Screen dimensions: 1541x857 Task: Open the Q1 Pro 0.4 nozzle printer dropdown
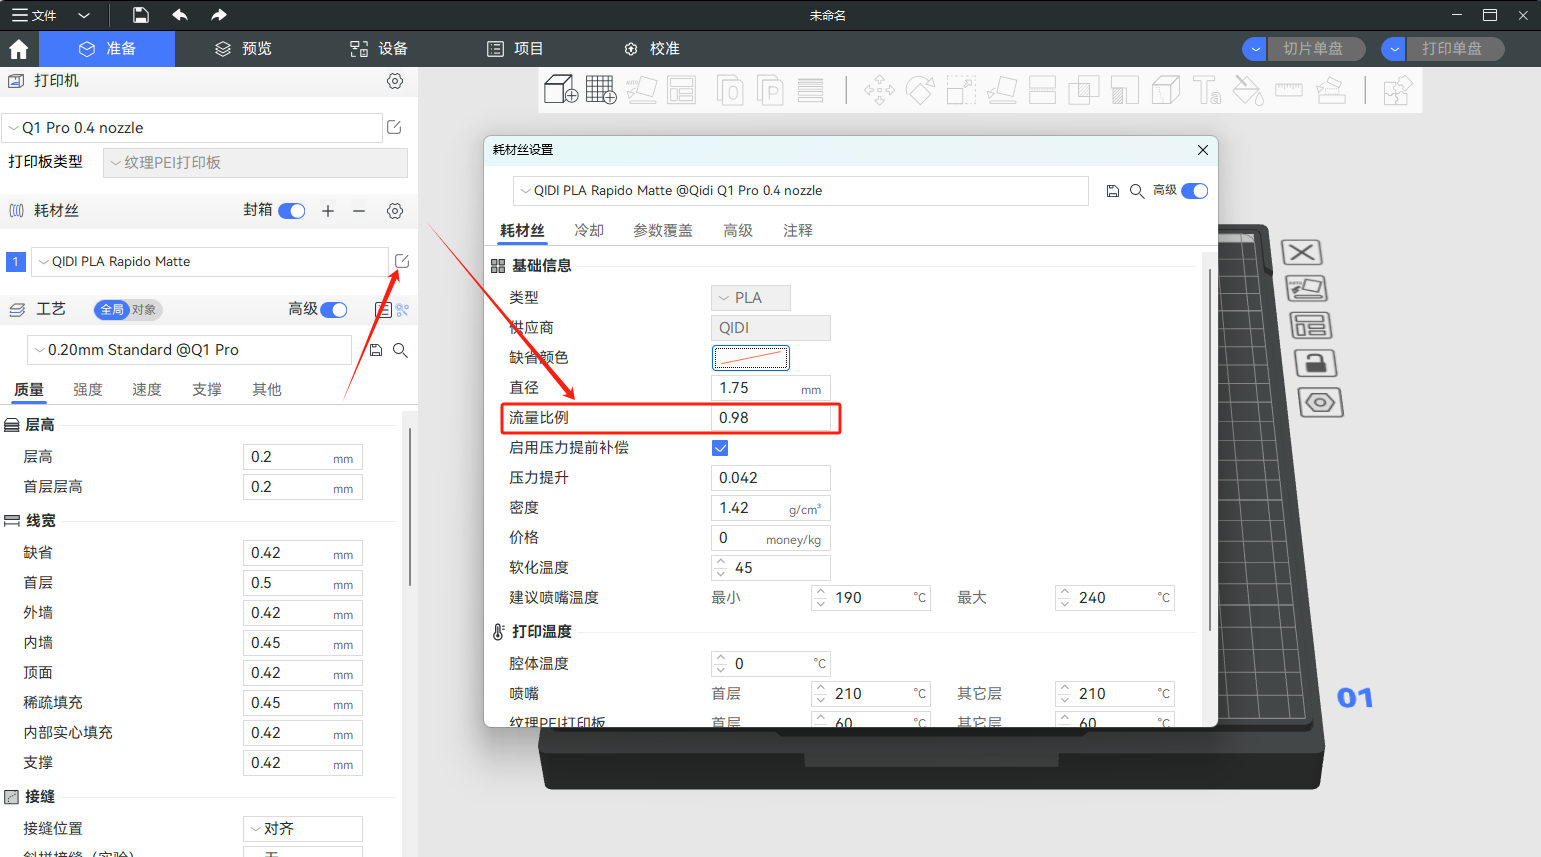pos(192,128)
